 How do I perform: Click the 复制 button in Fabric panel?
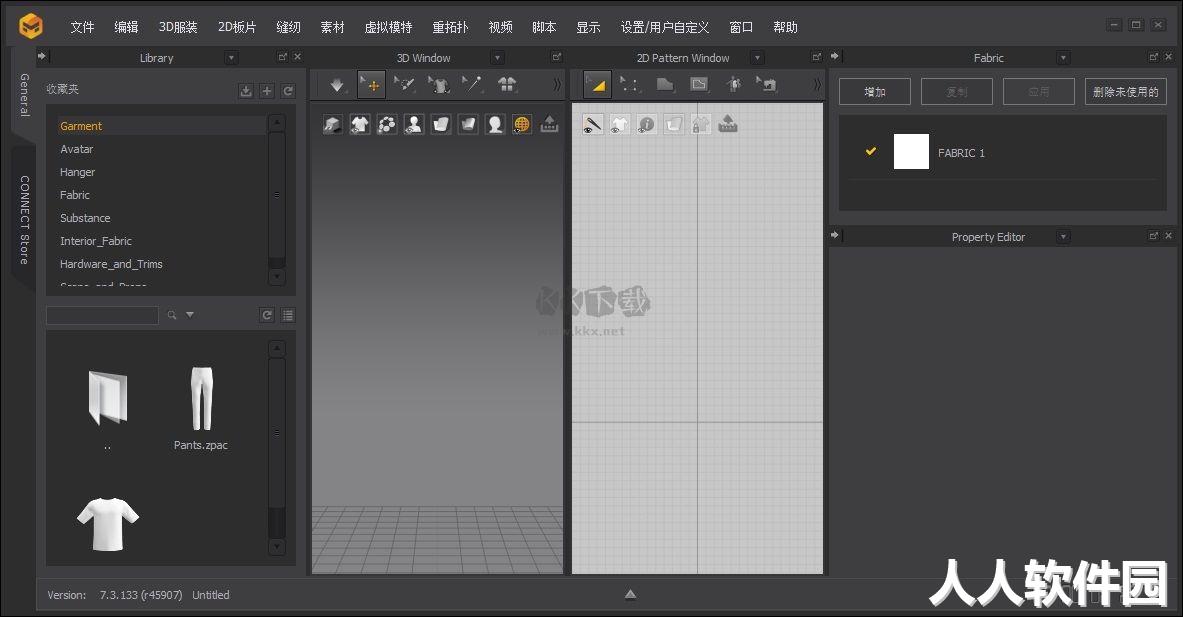[x=957, y=92]
